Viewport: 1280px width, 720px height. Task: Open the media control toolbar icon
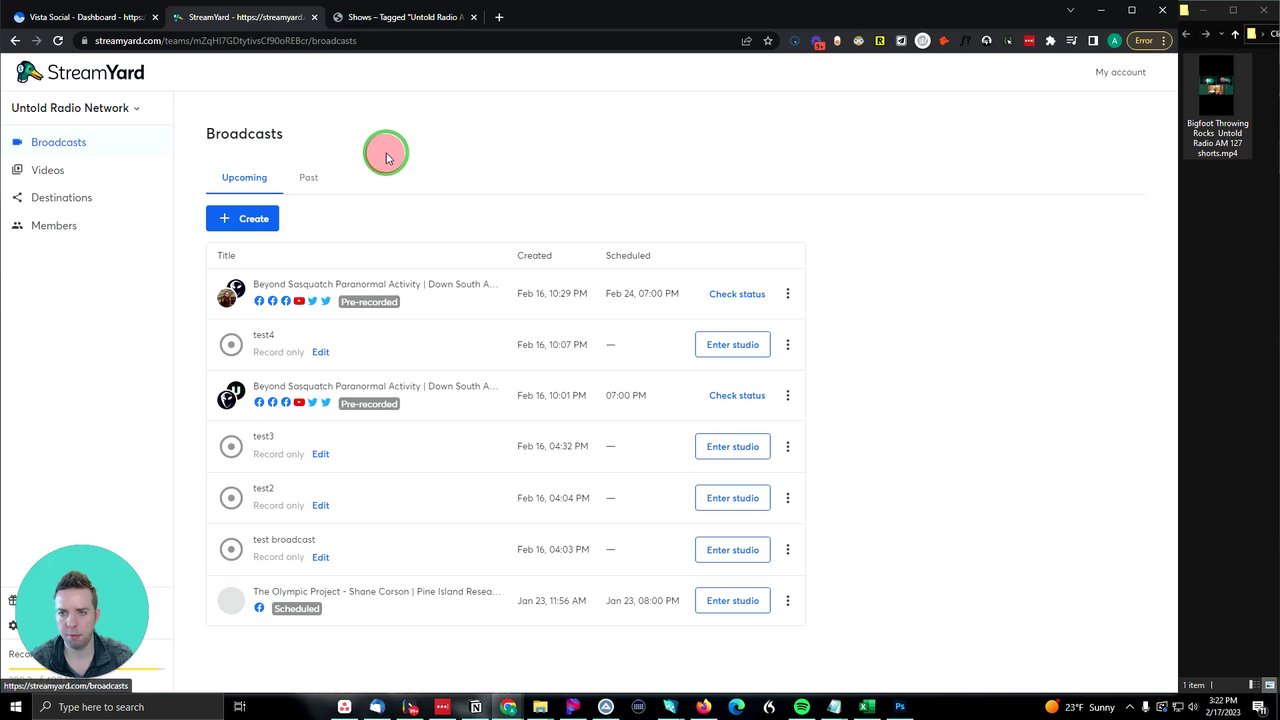point(1072,41)
